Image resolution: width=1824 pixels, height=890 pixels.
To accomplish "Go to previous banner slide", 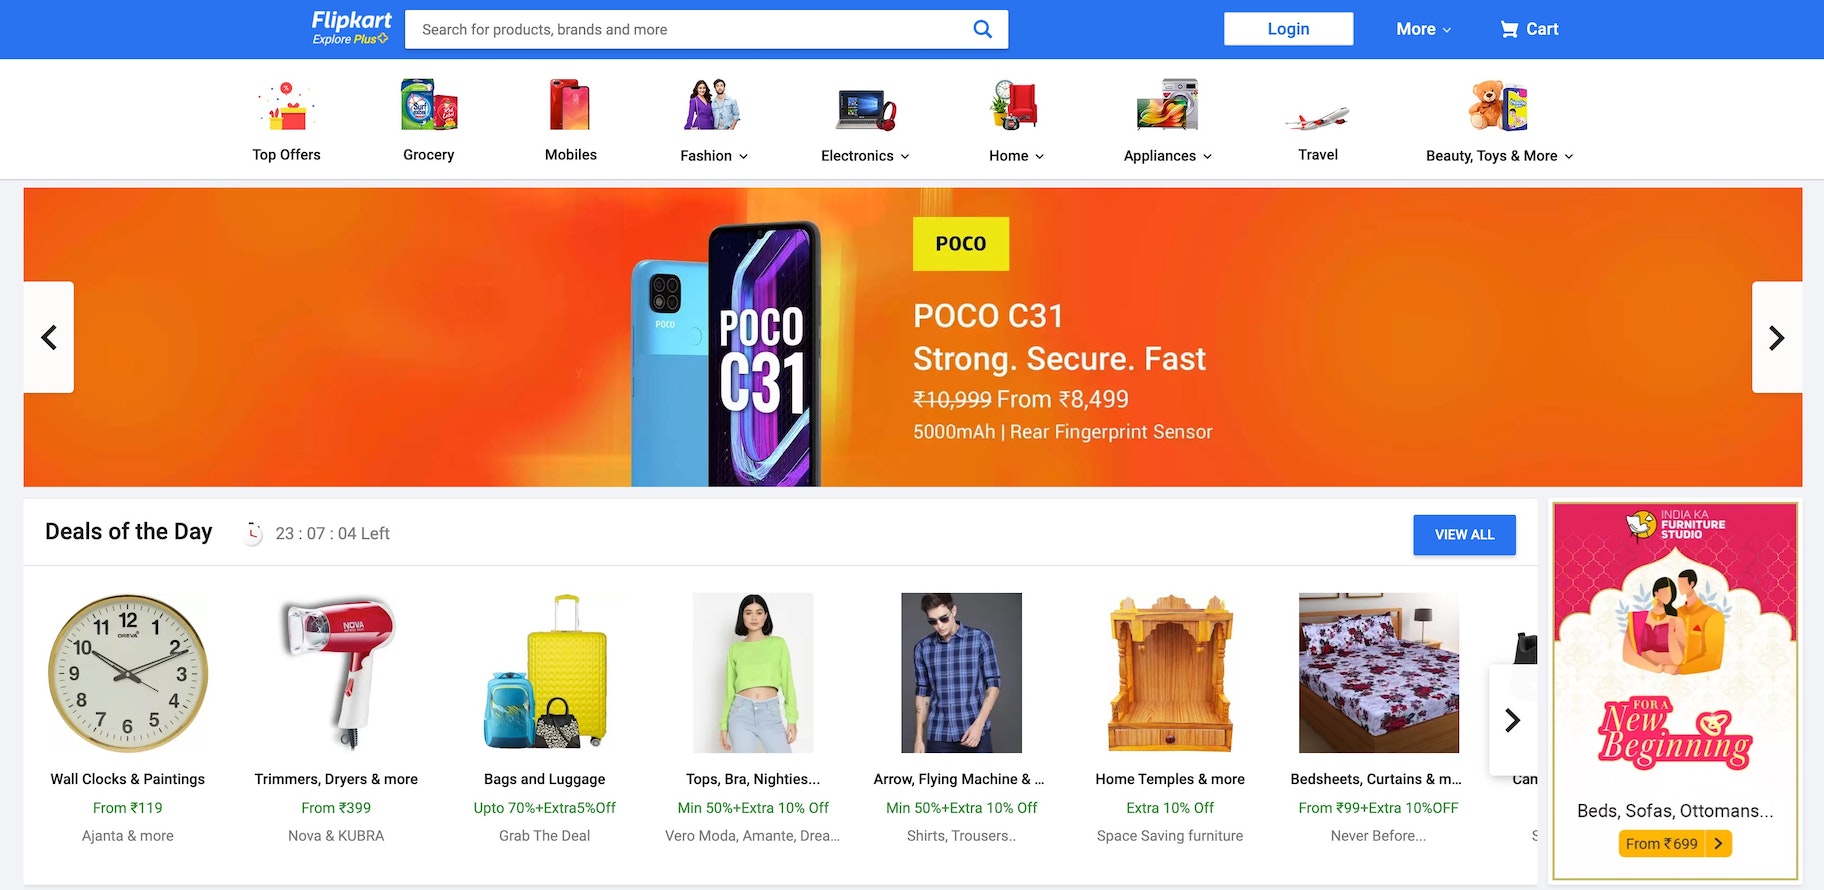I will [x=49, y=337].
